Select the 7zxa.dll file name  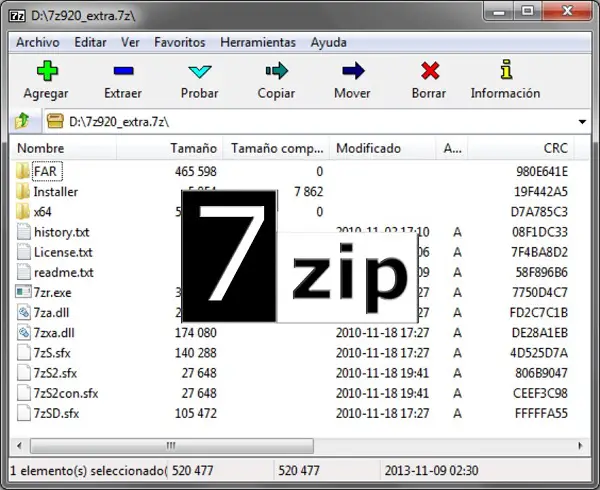pos(54,333)
